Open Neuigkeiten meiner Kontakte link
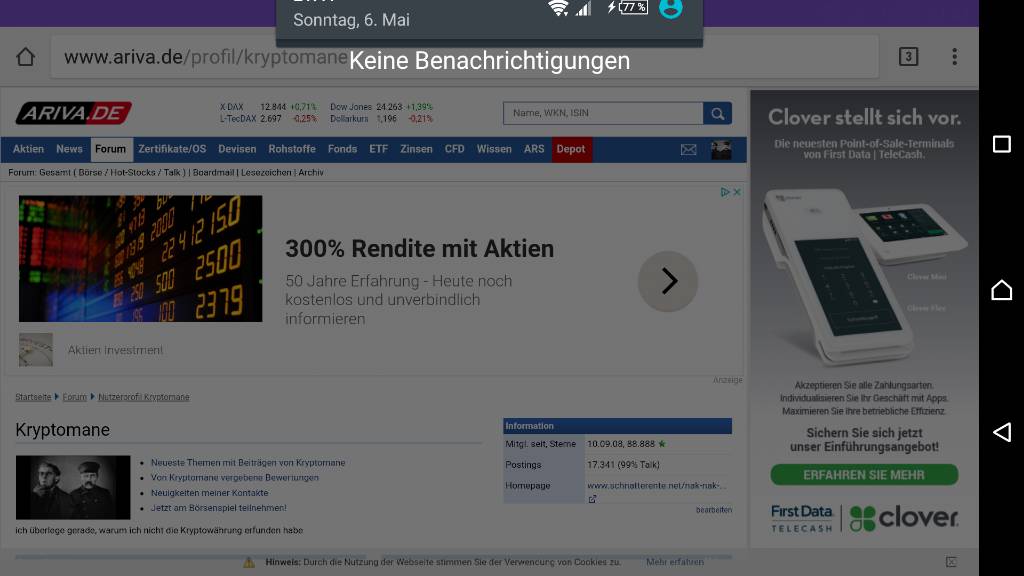The image size is (1024, 576). 210,493
